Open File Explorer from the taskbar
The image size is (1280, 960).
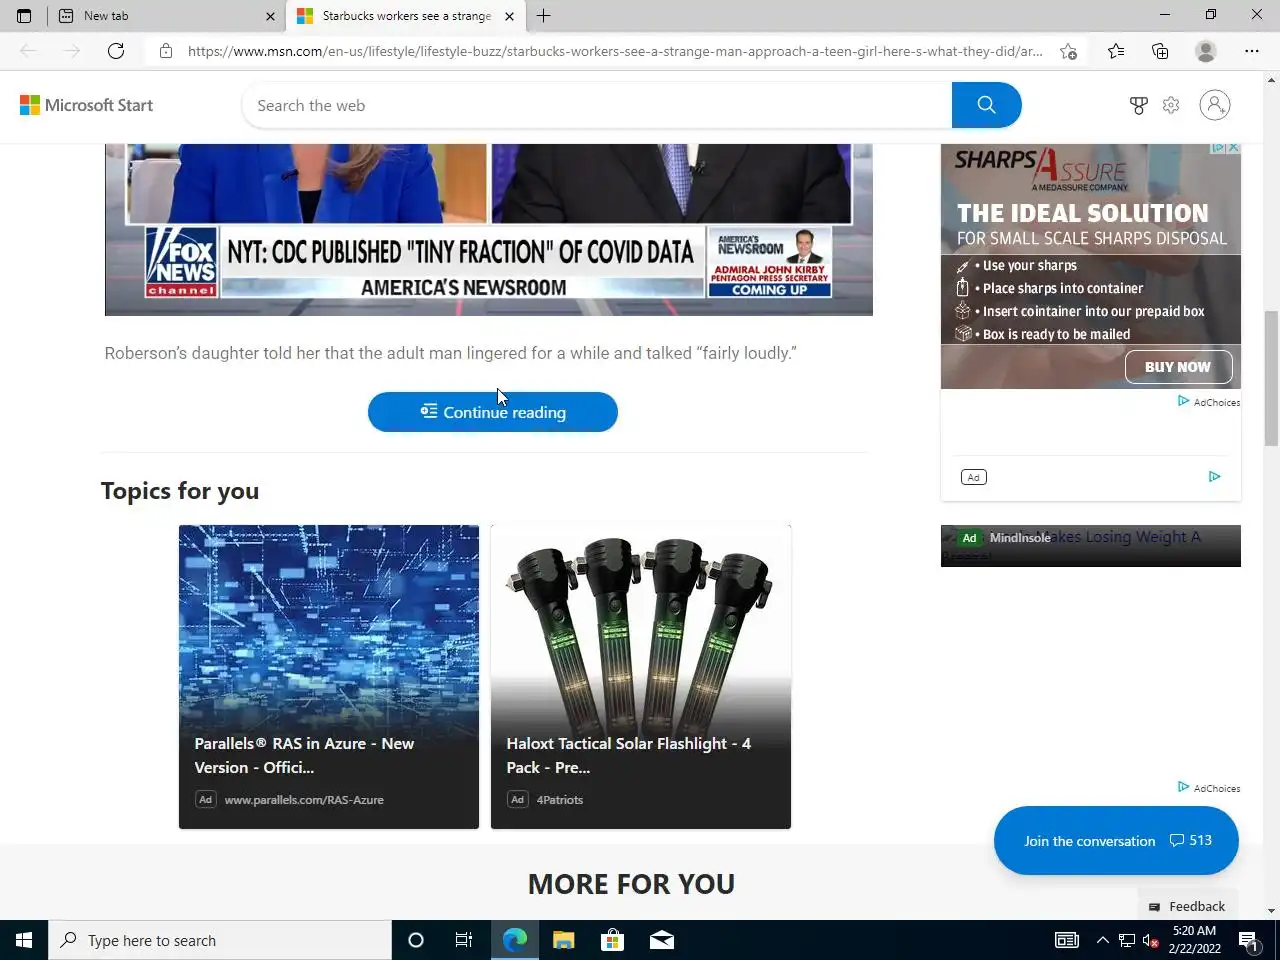pyautogui.click(x=564, y=940)
